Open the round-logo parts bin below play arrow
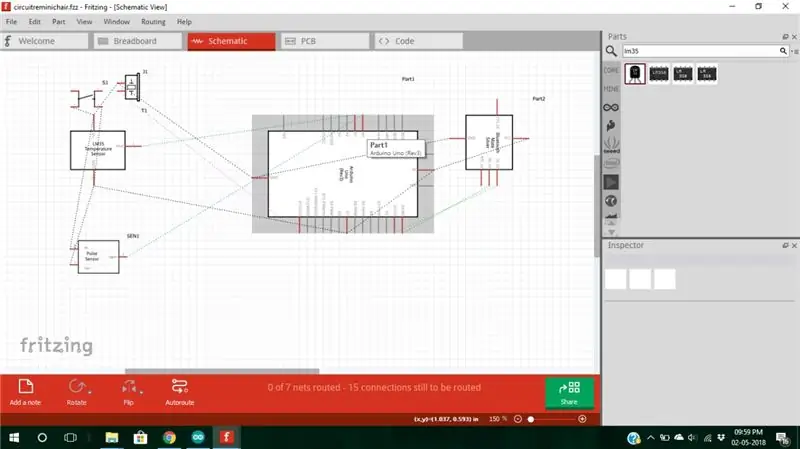The image size is (800, 449). (x=611, y=201)
